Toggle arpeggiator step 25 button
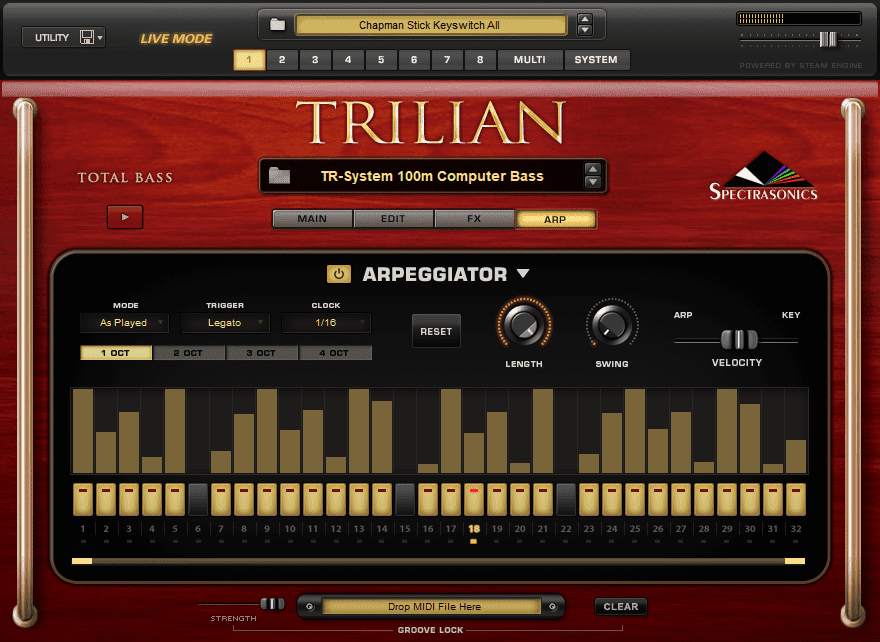The image size is (880, 642). pos(635,499)
